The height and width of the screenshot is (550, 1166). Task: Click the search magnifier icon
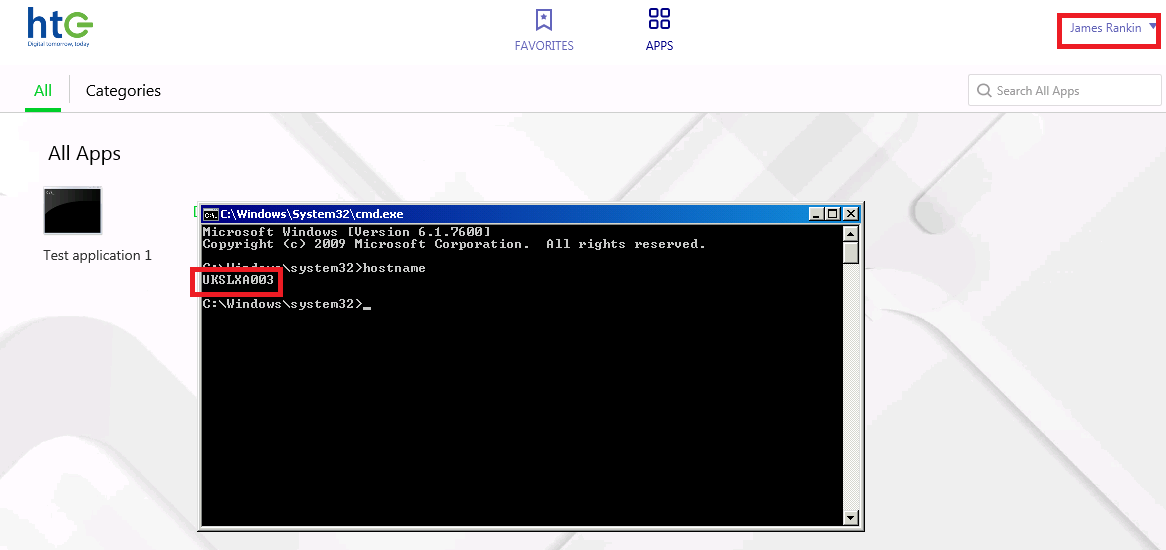pos(984,91)
